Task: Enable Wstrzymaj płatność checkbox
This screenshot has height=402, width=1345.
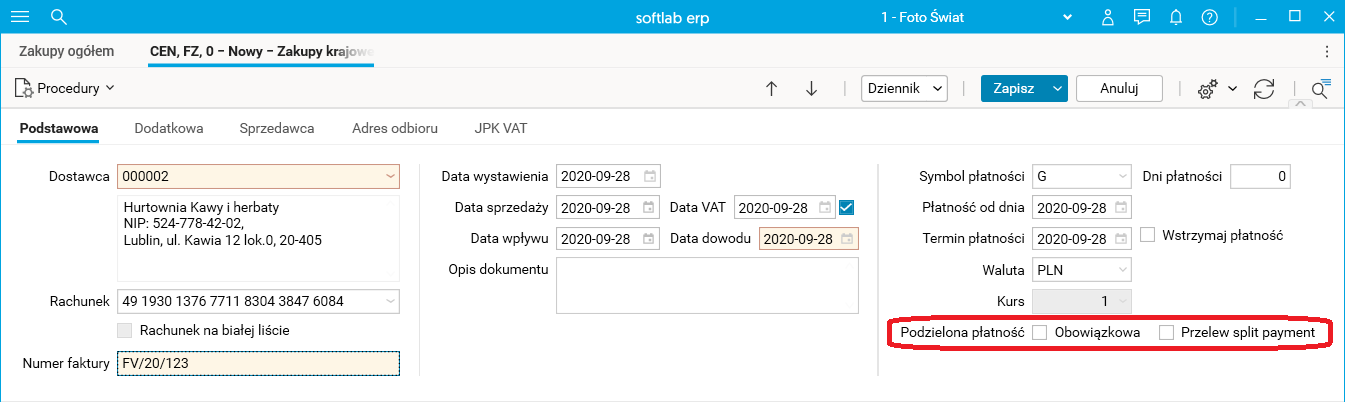Action: tap(1147, 235)
